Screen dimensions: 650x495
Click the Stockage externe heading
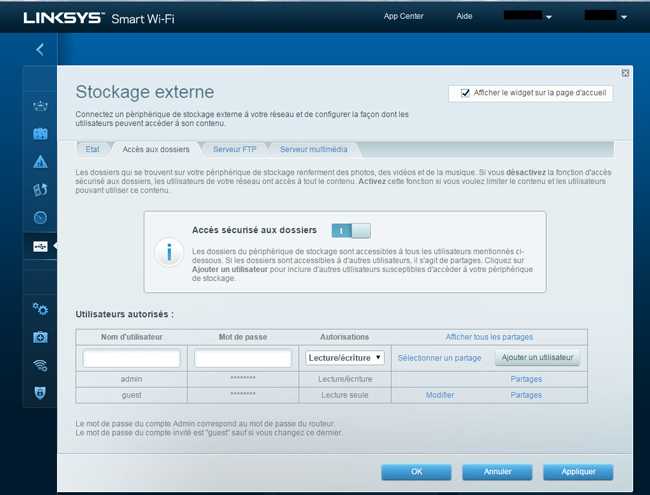145,92
